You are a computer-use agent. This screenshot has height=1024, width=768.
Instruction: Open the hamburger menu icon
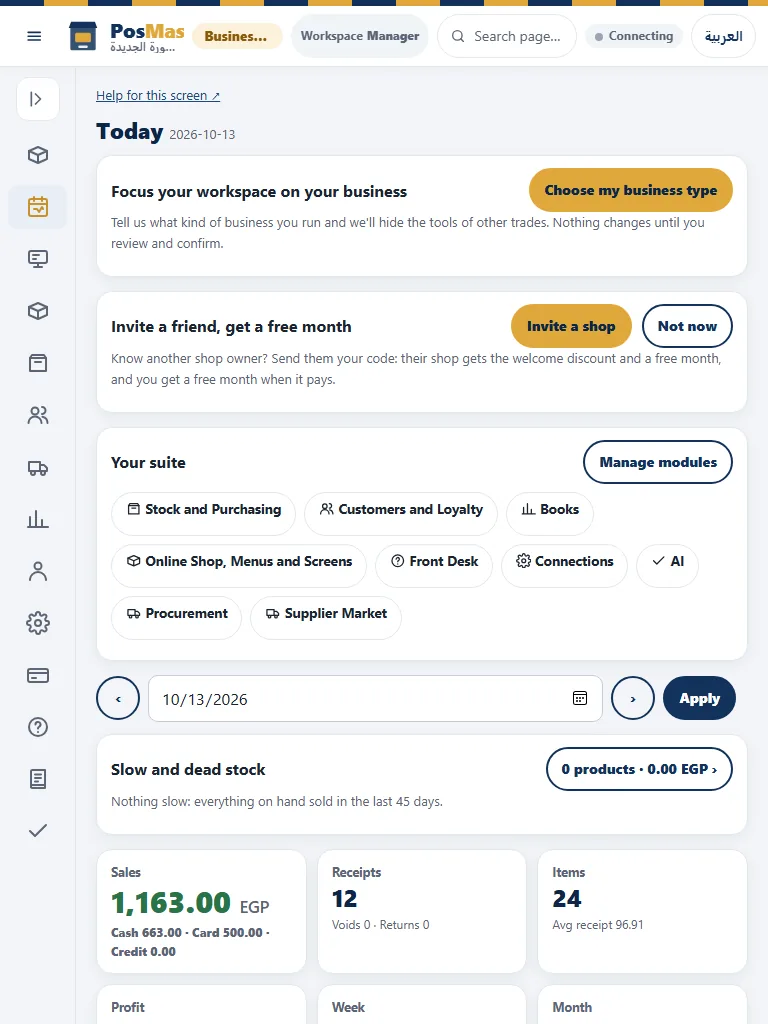tap(34, 36)
